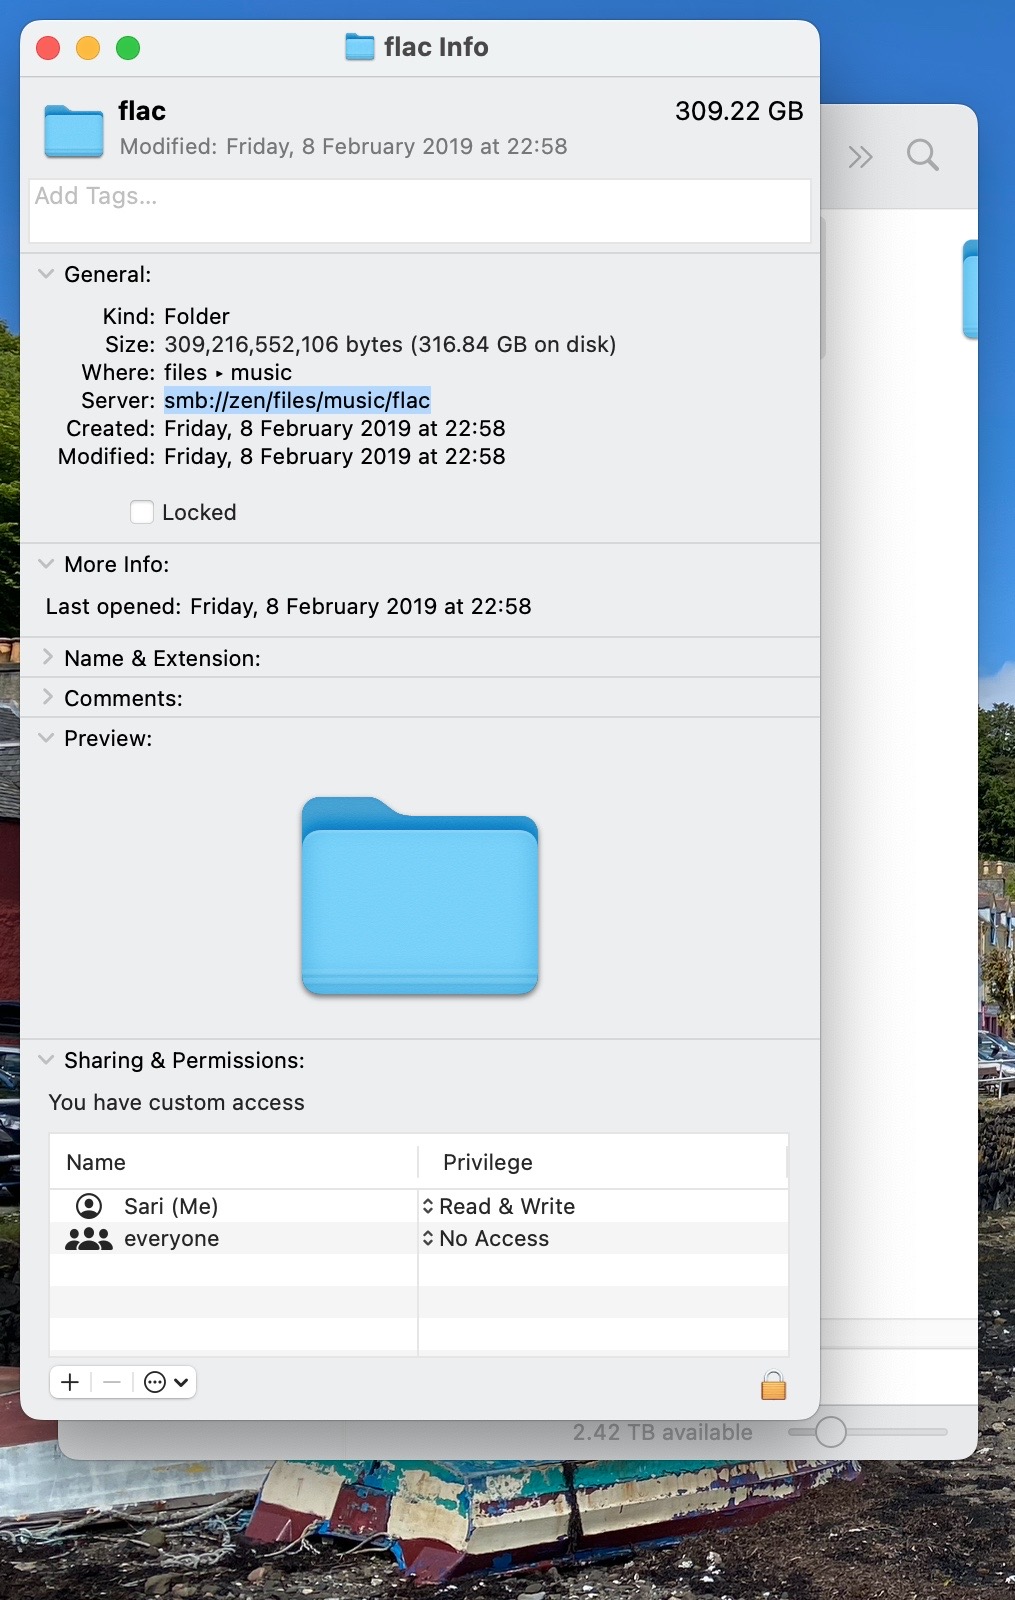
Task: Click the flac folder icon in header
Action: [74, 131]
